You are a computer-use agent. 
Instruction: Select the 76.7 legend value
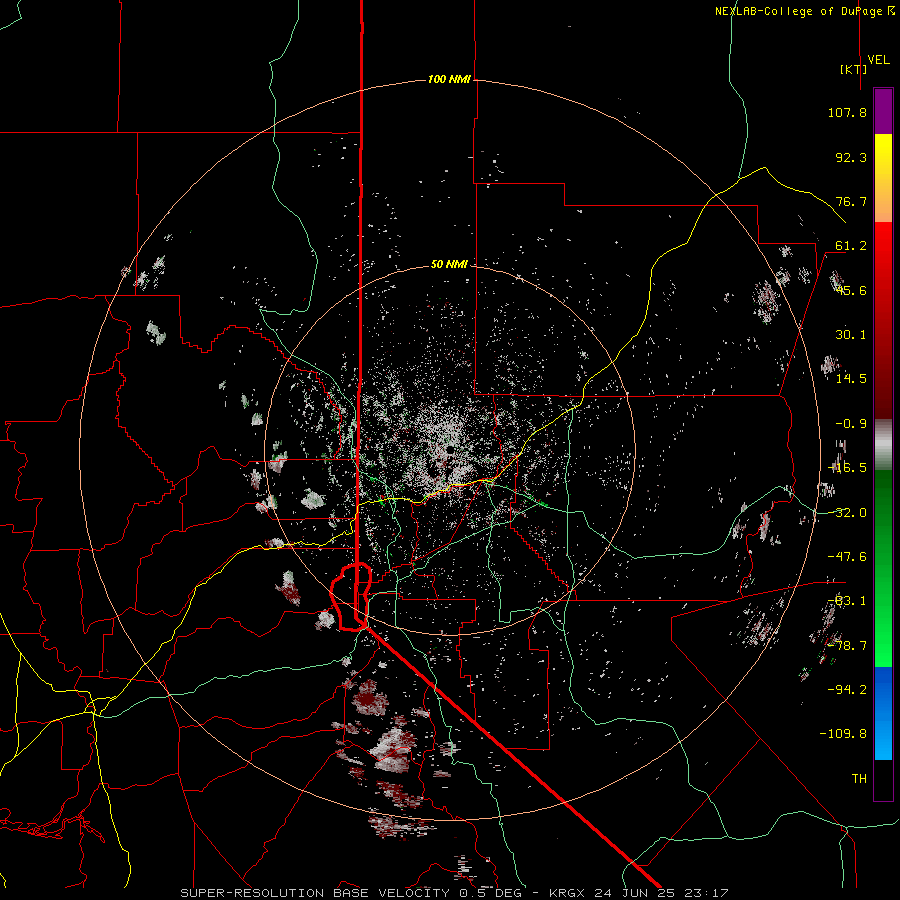(x=851, y=201)
